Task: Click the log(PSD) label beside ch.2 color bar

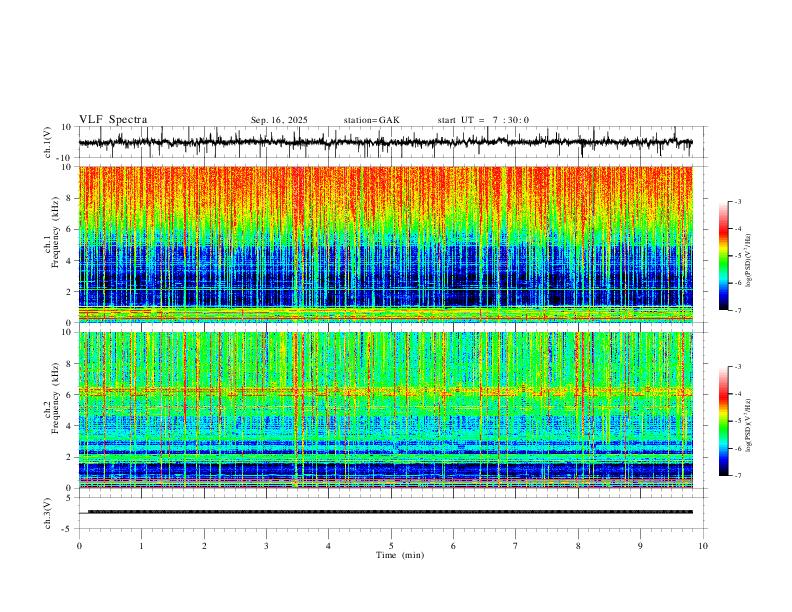Action: point(749,426)
